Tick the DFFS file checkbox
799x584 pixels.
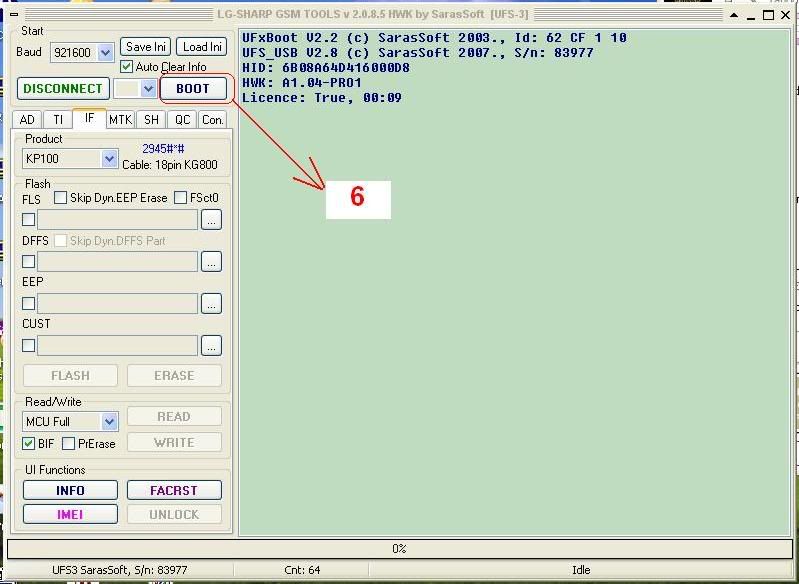(x=29, y=261)
